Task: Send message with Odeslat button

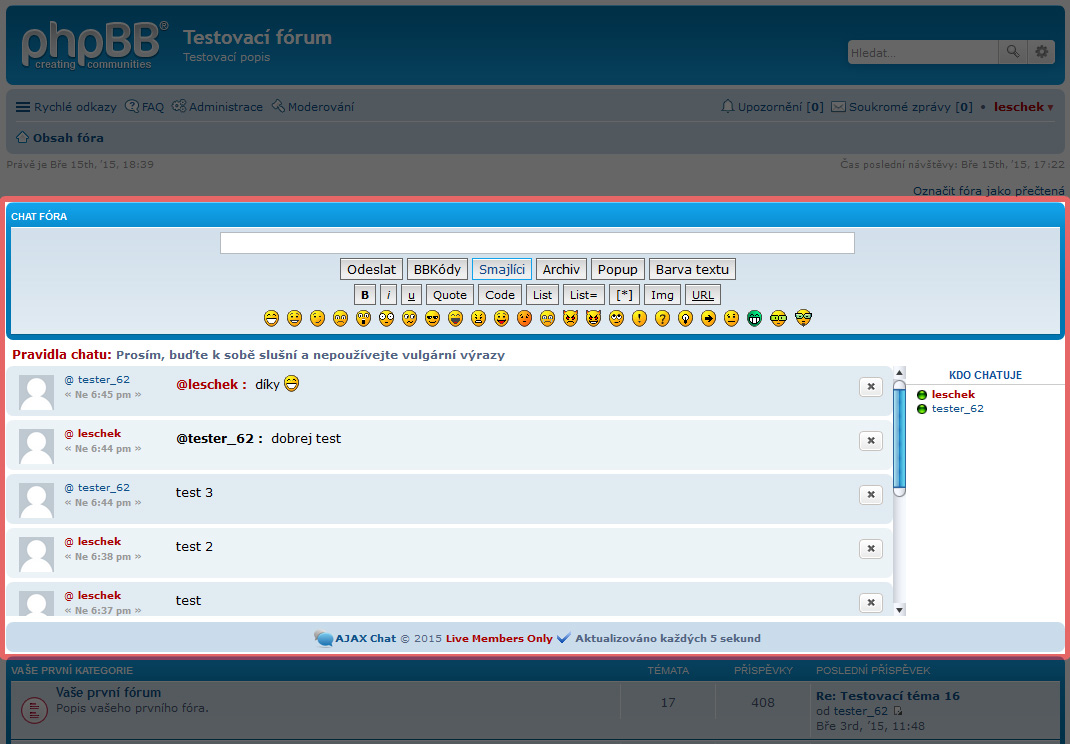Action: (371, 269)
